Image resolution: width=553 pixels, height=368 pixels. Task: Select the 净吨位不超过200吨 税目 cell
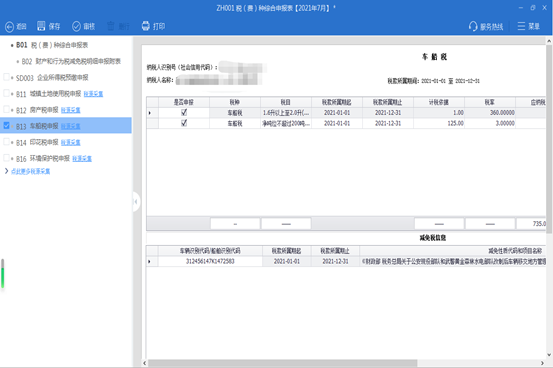pos(286,123)
